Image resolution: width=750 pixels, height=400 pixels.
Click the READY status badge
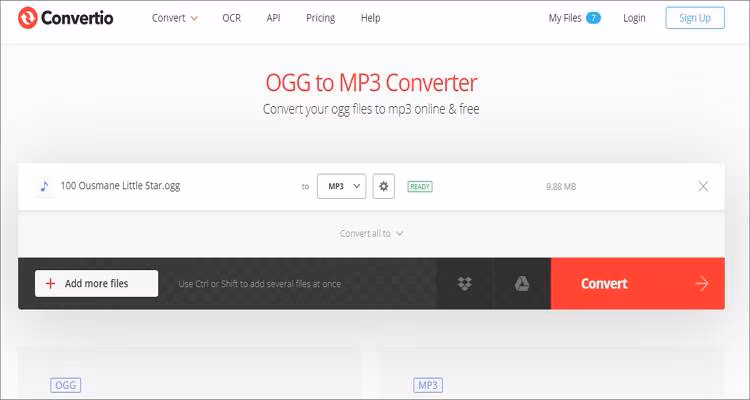coord(420,187)
